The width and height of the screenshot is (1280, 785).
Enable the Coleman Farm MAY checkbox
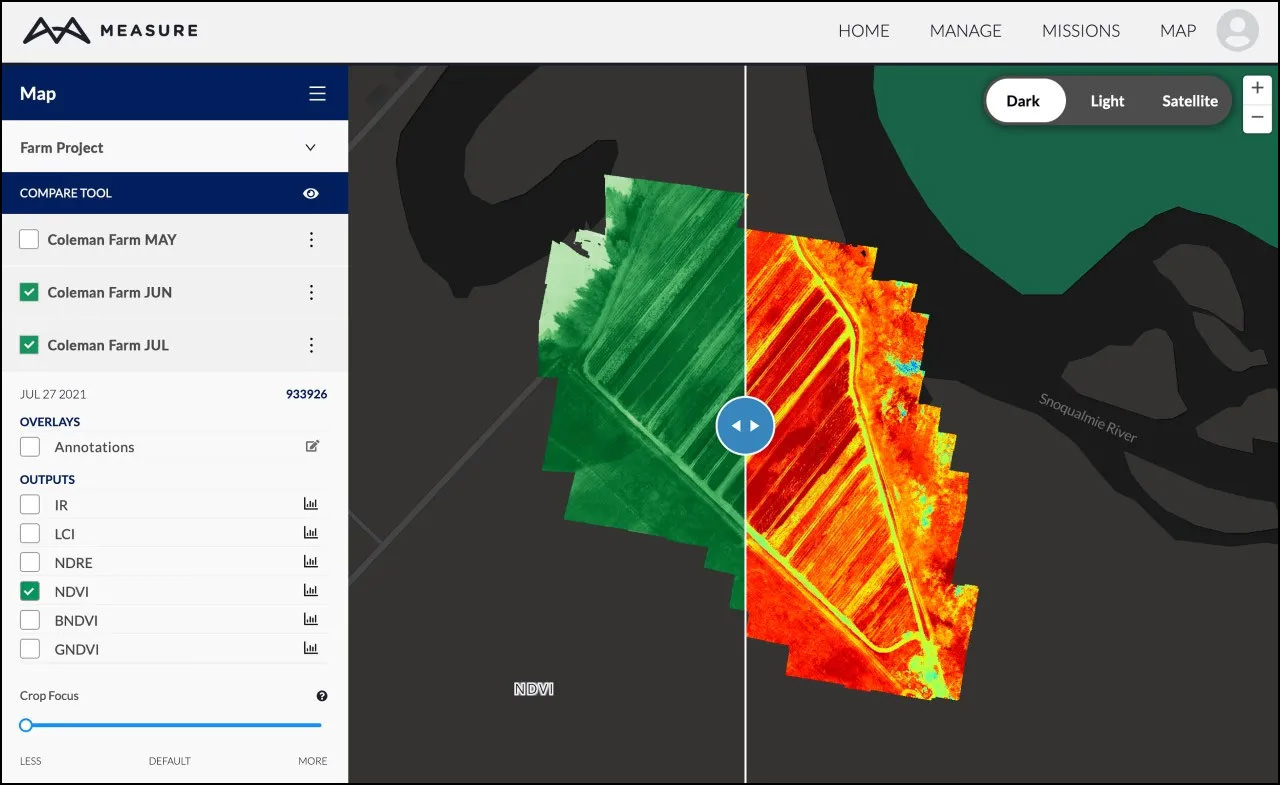click(30, 240)
